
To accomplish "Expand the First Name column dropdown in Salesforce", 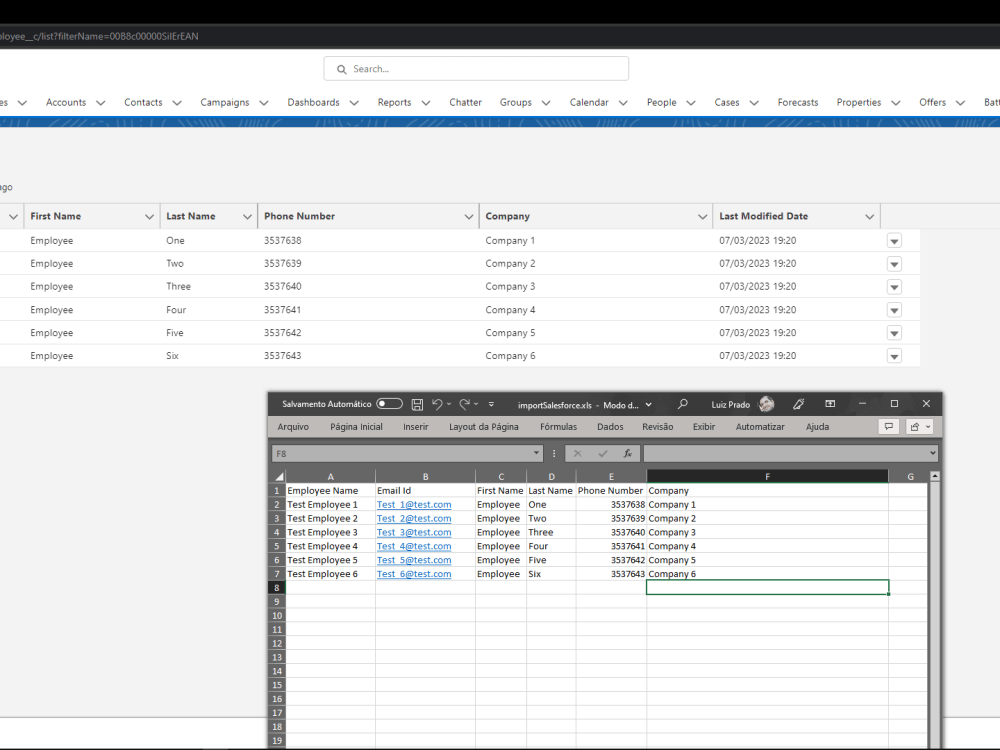I will coord(150,216).
